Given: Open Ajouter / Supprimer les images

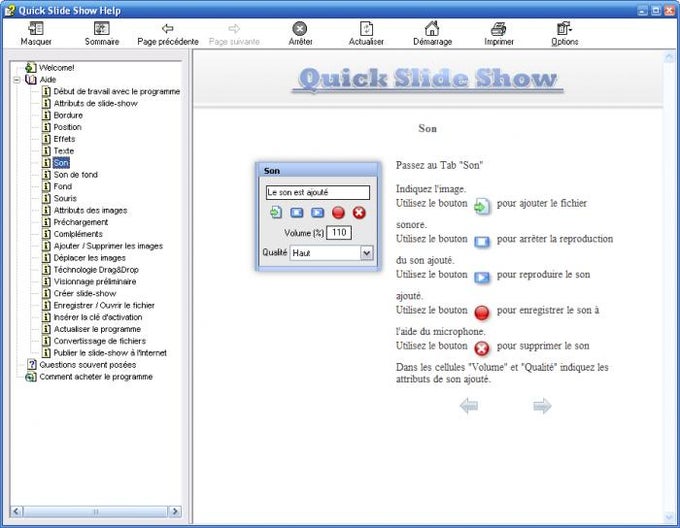Looking at the screenshot, I should (x=108, y=246).
